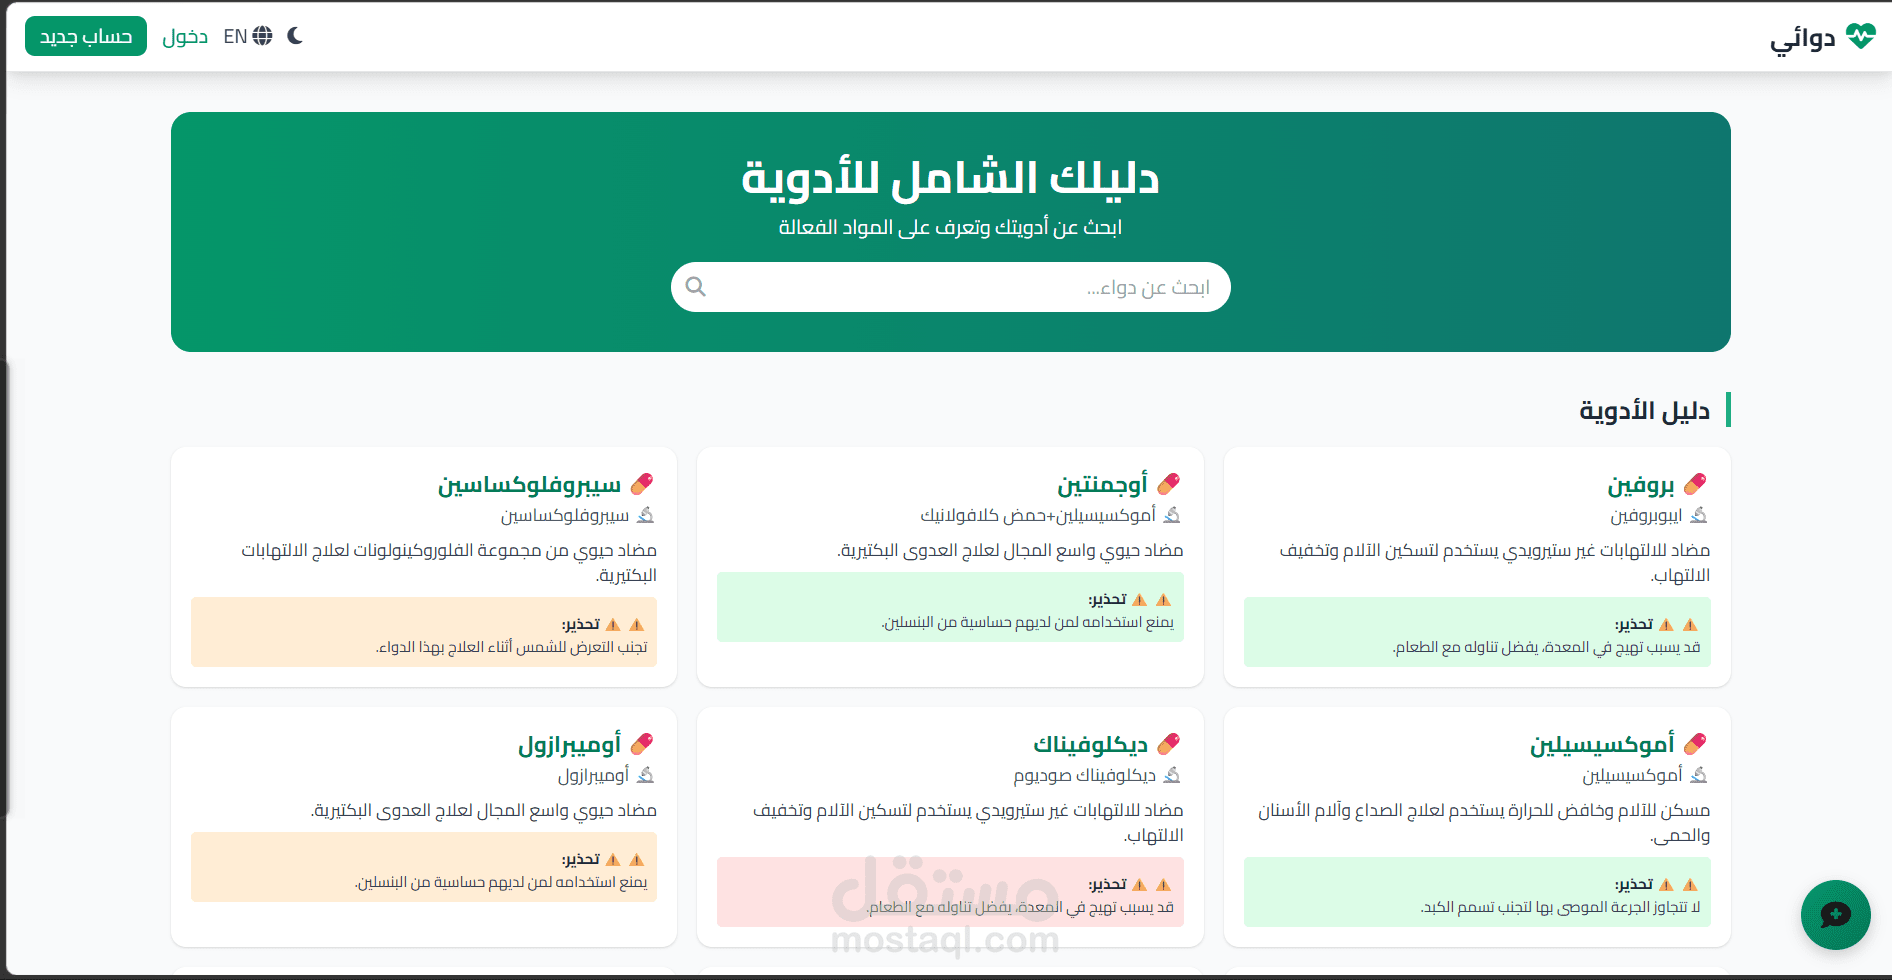The image size is (1892, 980).
Task: Click description مضاد حيوي من مجموعة الفلوروكينولونات
Action: [449, 562]
